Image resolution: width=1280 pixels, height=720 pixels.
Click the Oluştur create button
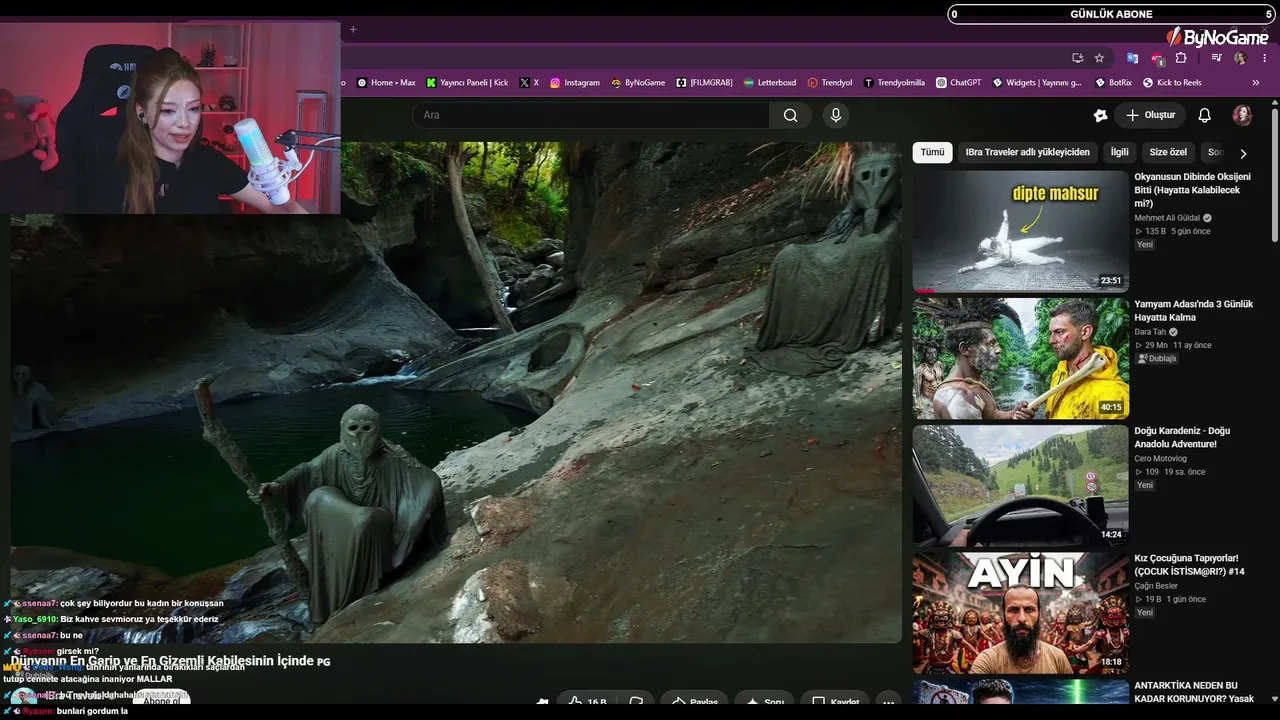(x=1150, y=115)
